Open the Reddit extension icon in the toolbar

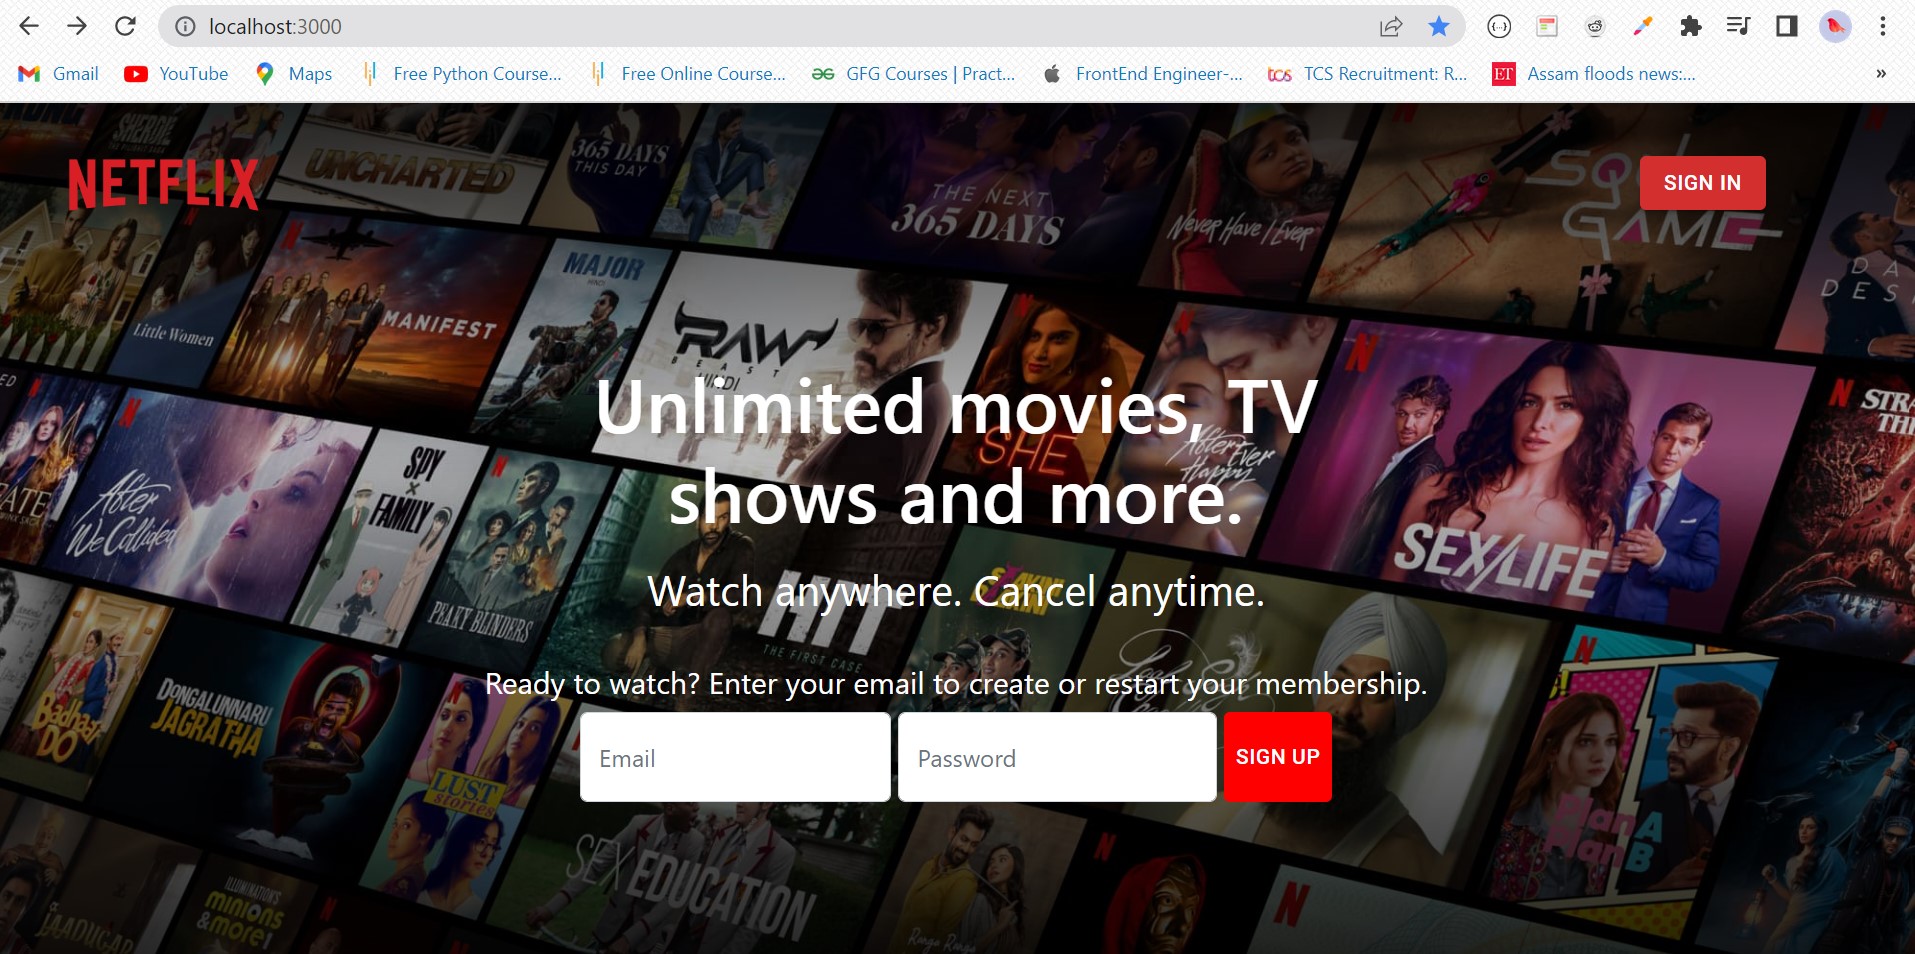tap(1595, 27)
